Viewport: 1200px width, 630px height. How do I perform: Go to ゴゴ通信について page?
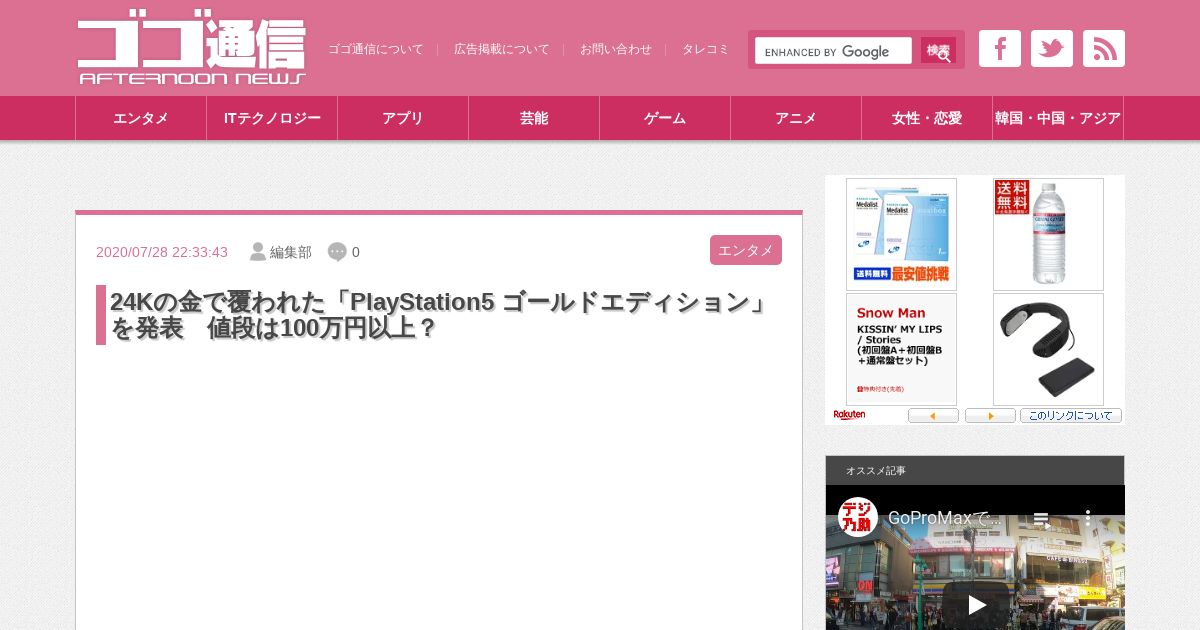tap(376, 49)
